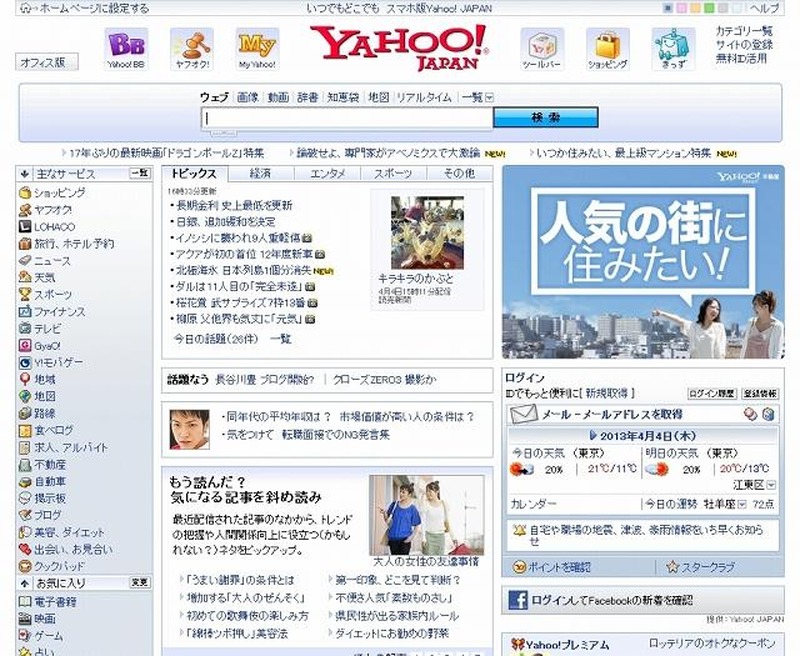The height and width of the screenshot is (656, 800).
Task: Switch to the 経済 news tab
Action: [x=260, y=174]
